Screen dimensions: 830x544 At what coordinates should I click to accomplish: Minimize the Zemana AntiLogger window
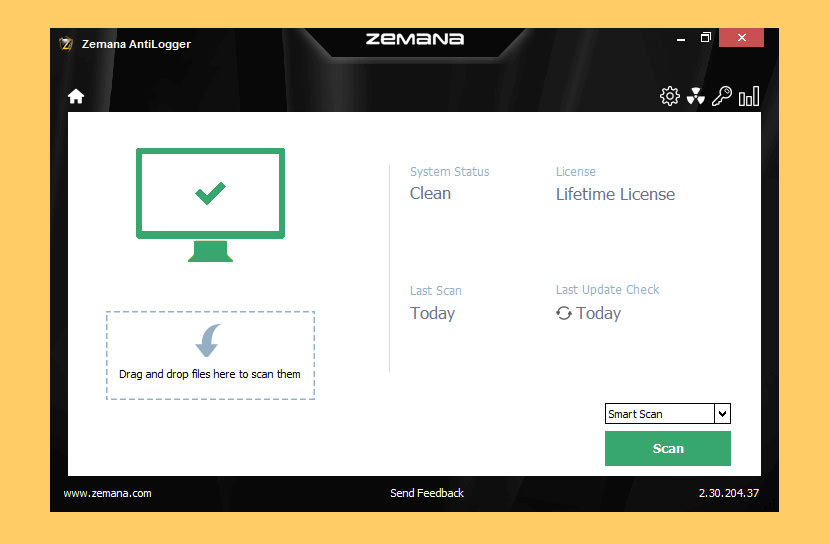pyautogui.click(x=681, y=39)
